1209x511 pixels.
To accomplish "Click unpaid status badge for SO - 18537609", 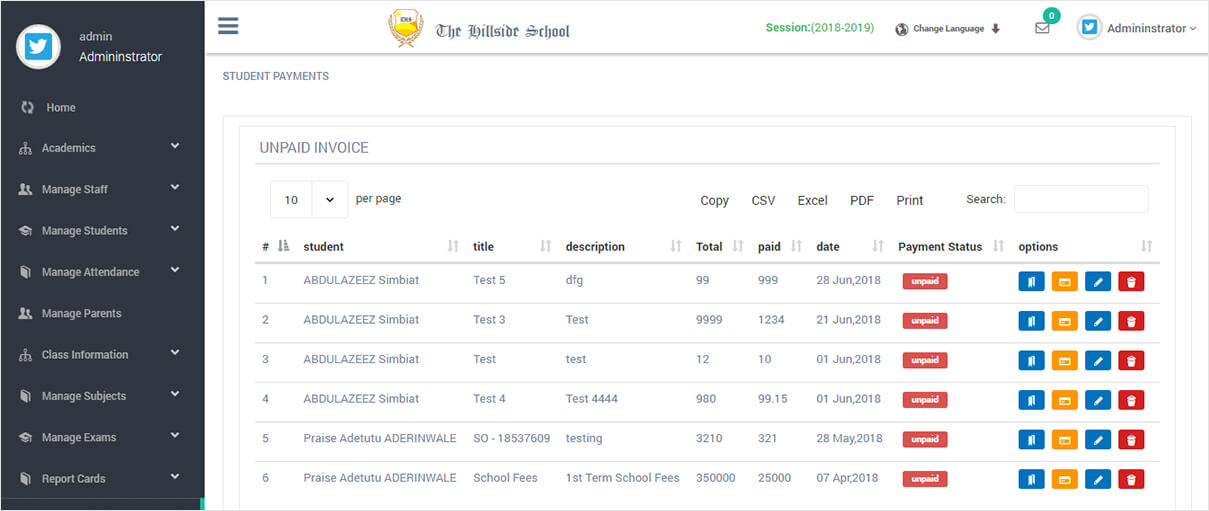I will [x=924, y=439].
